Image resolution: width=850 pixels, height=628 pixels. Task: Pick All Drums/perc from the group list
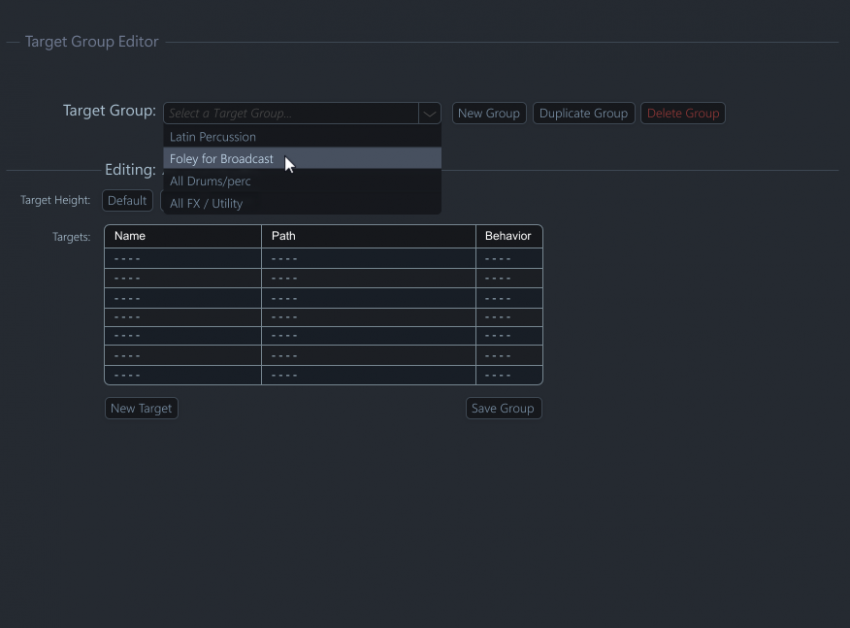[209, 181]
